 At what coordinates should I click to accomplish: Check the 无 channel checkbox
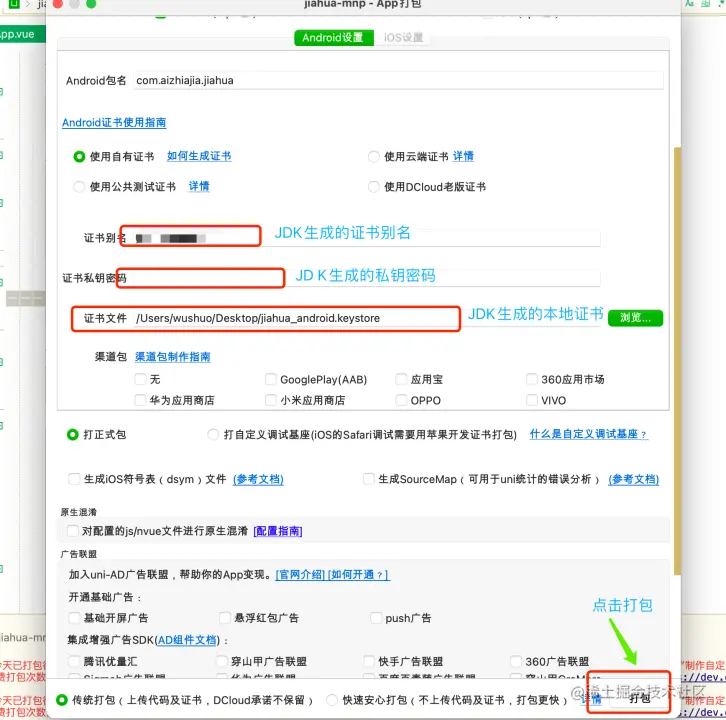(140, 379)
